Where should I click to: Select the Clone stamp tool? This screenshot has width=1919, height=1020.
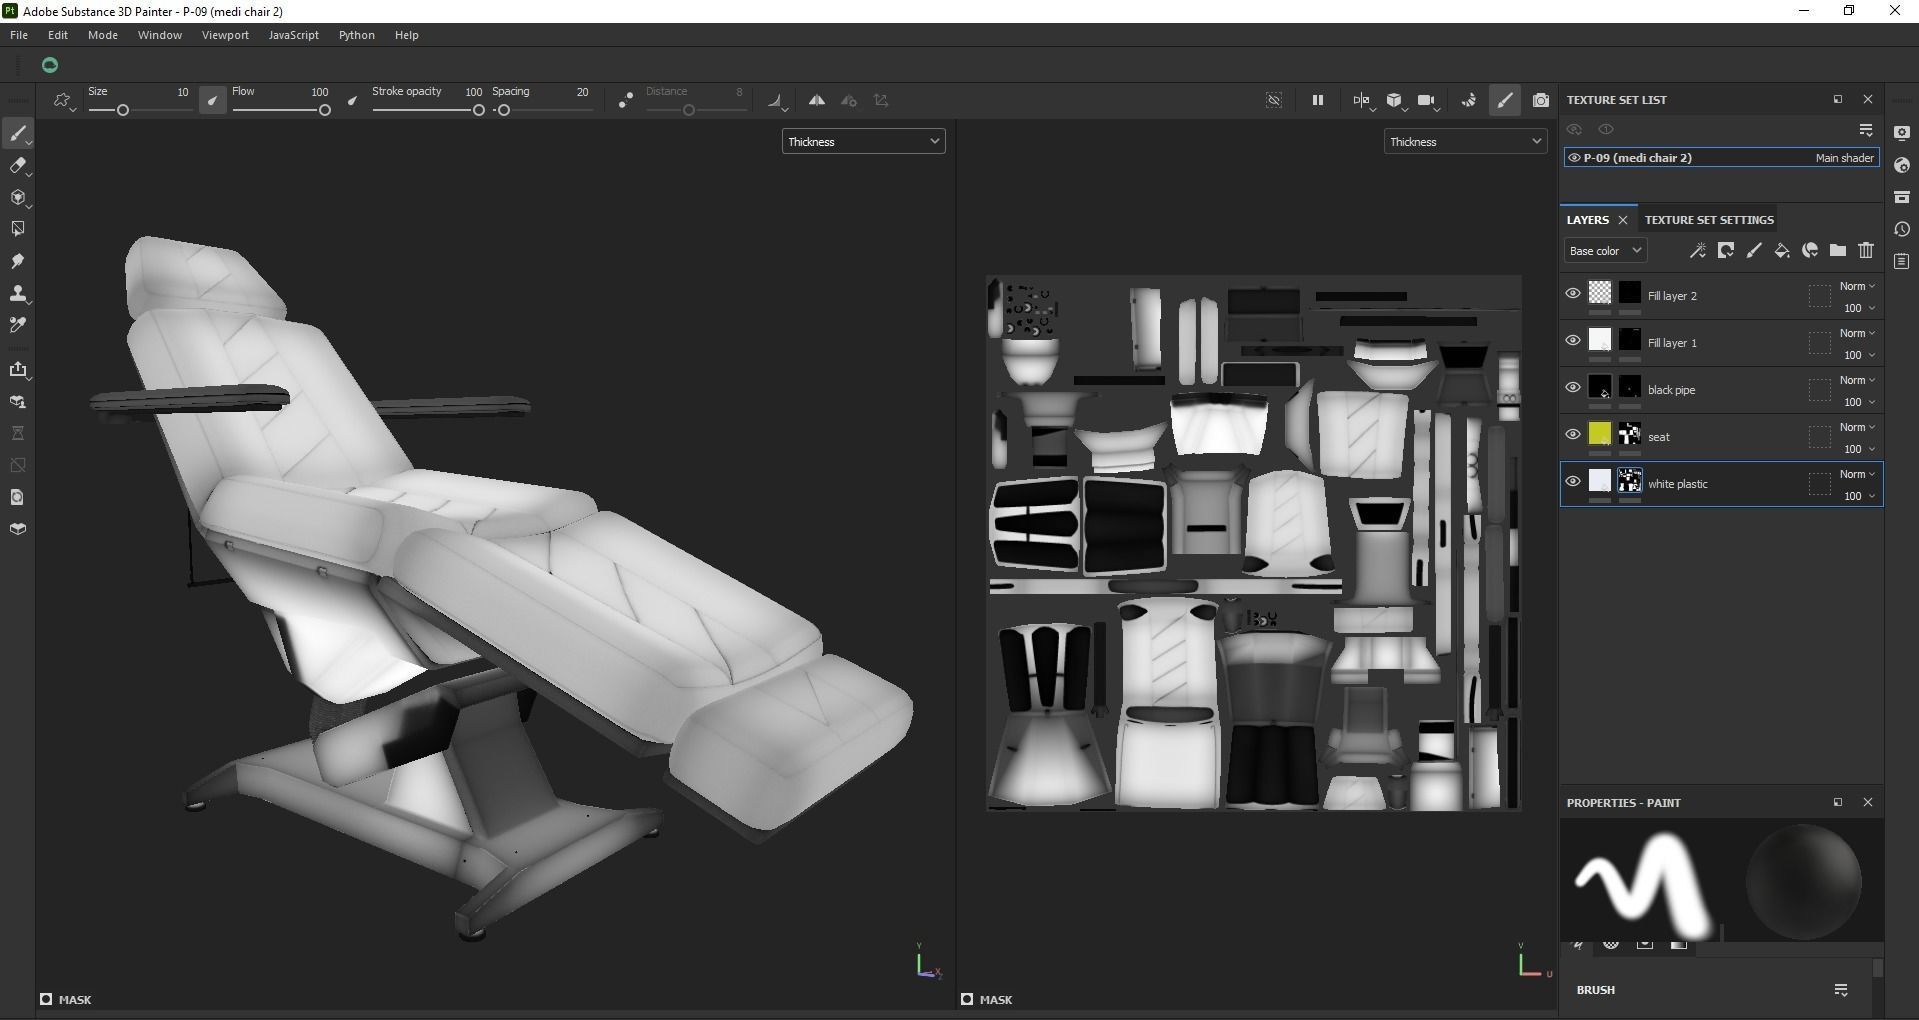18,293
